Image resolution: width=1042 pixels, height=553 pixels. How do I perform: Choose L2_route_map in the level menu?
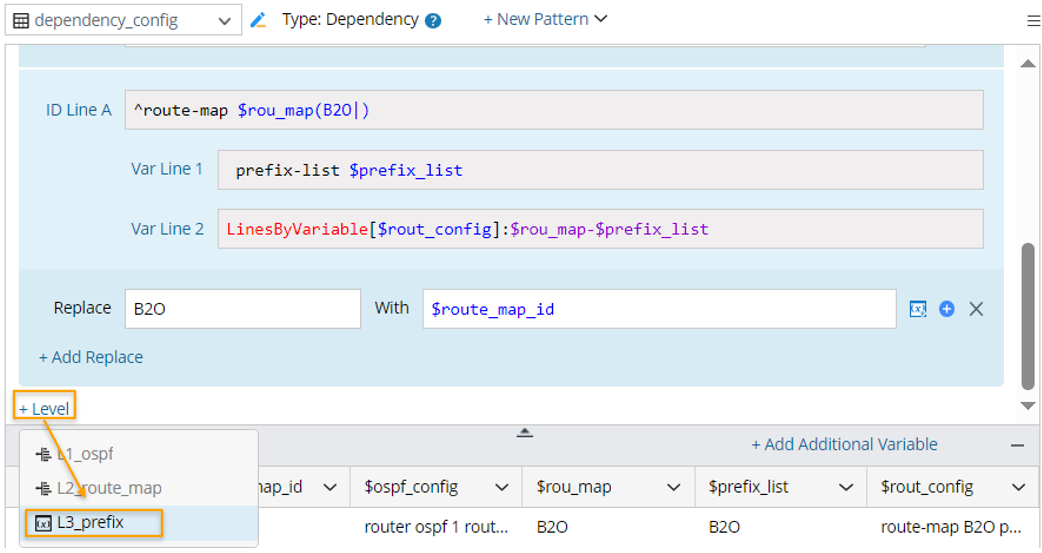(x=108, y=488)
